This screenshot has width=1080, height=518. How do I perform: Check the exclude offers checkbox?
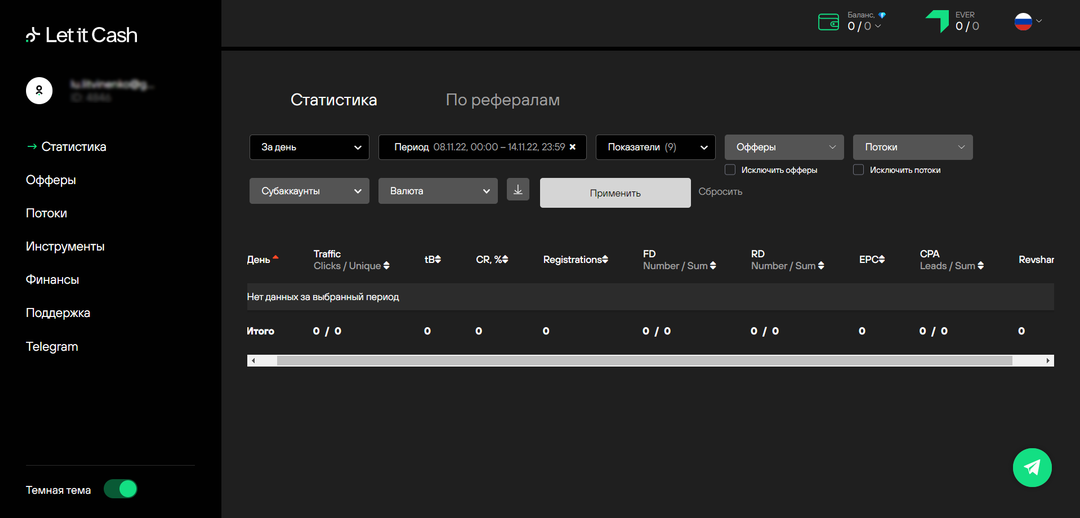click(730, 170)
